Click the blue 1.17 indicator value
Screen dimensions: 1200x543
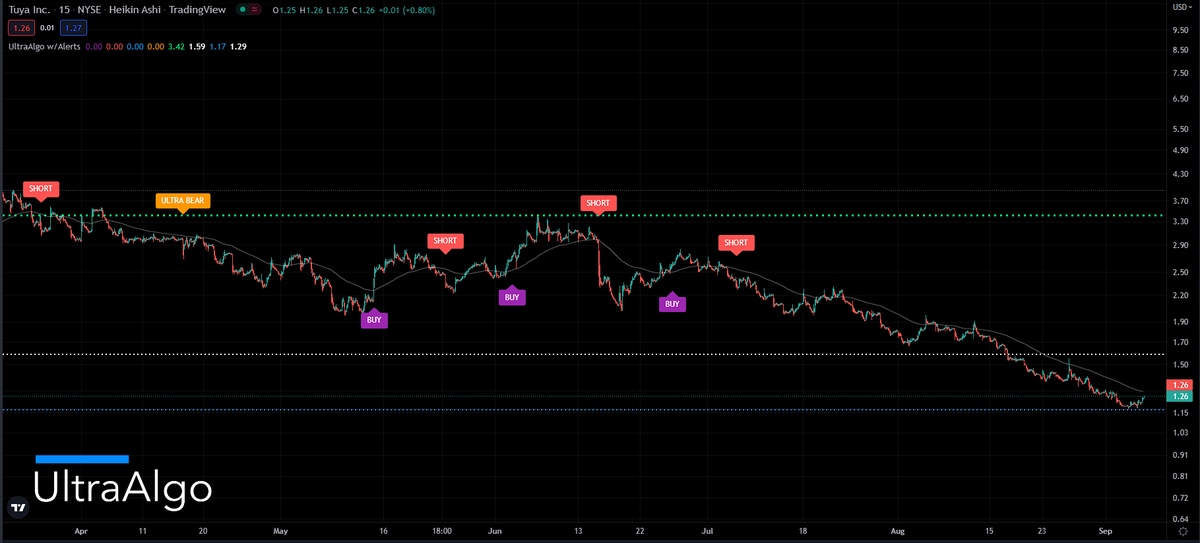pos(217,46)
